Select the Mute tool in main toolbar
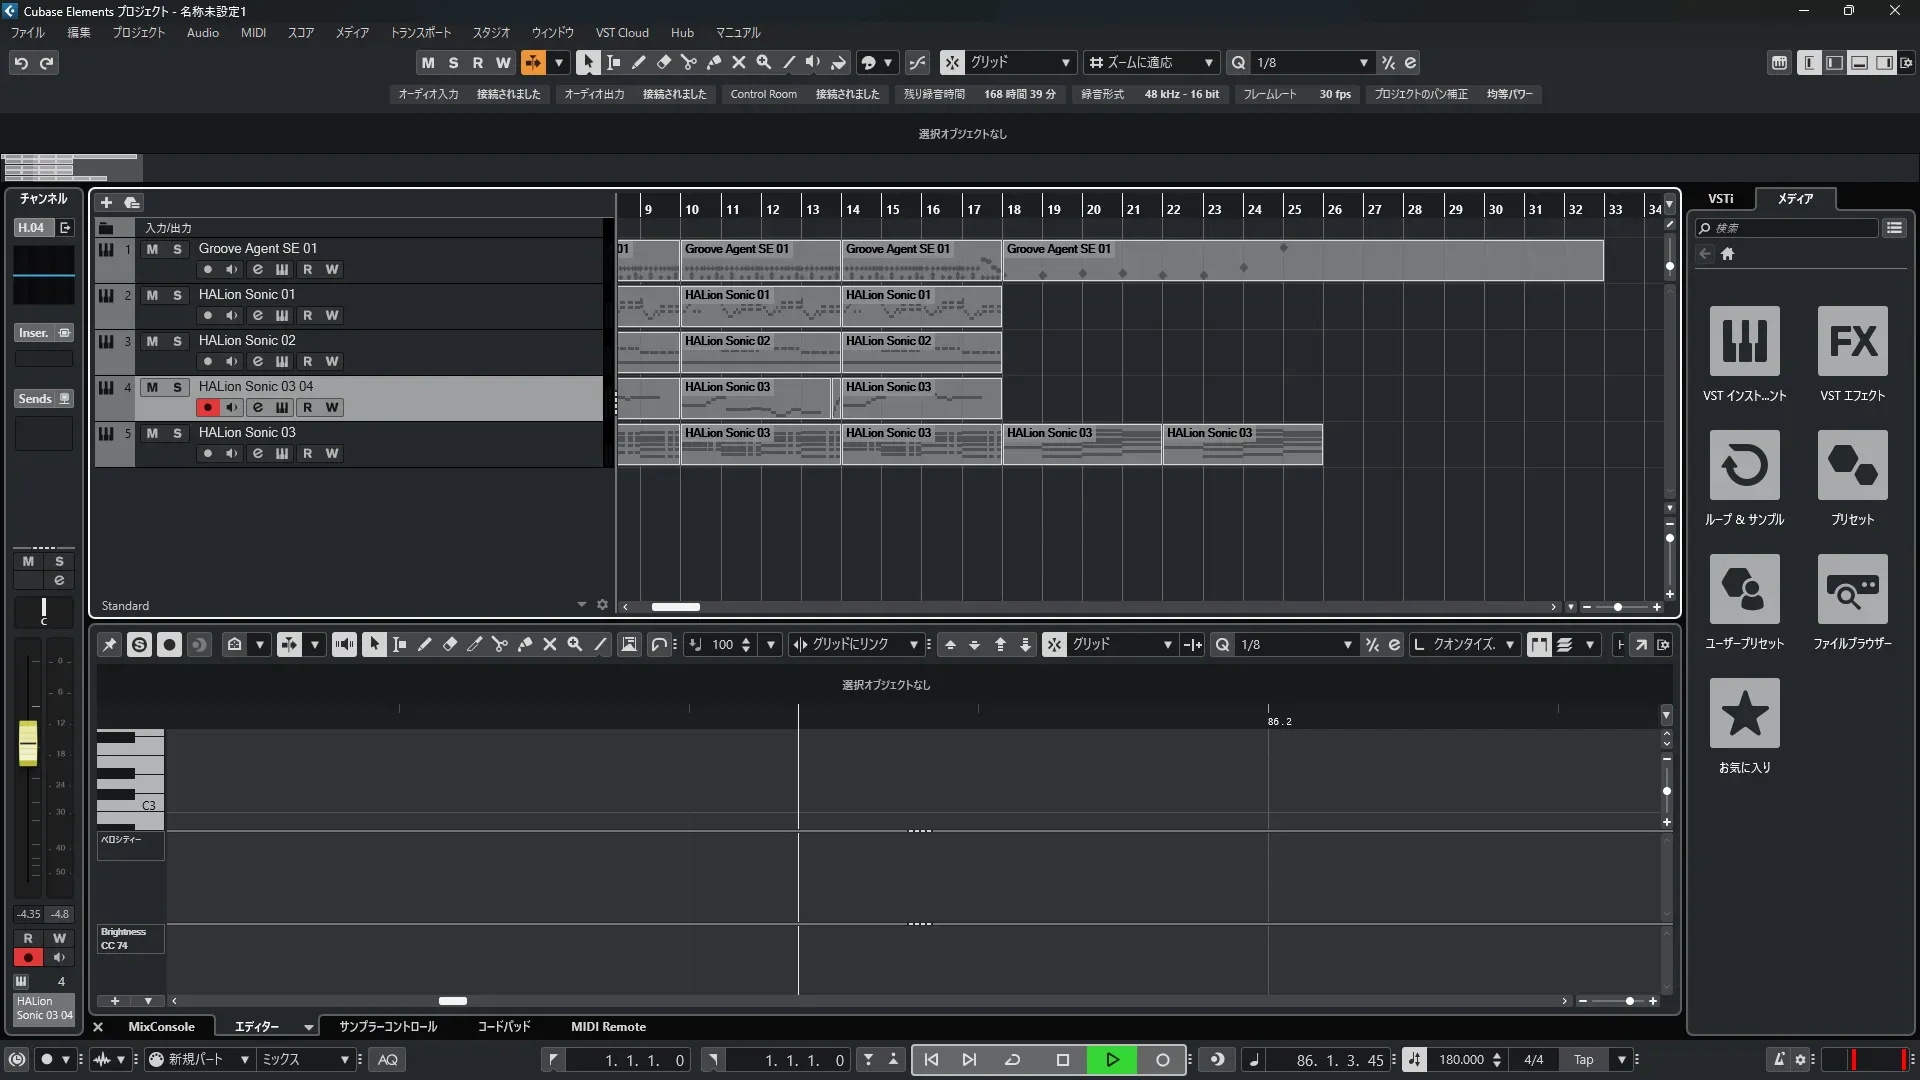Screen dimensions: 1920x1080 [x=738, y=62]
